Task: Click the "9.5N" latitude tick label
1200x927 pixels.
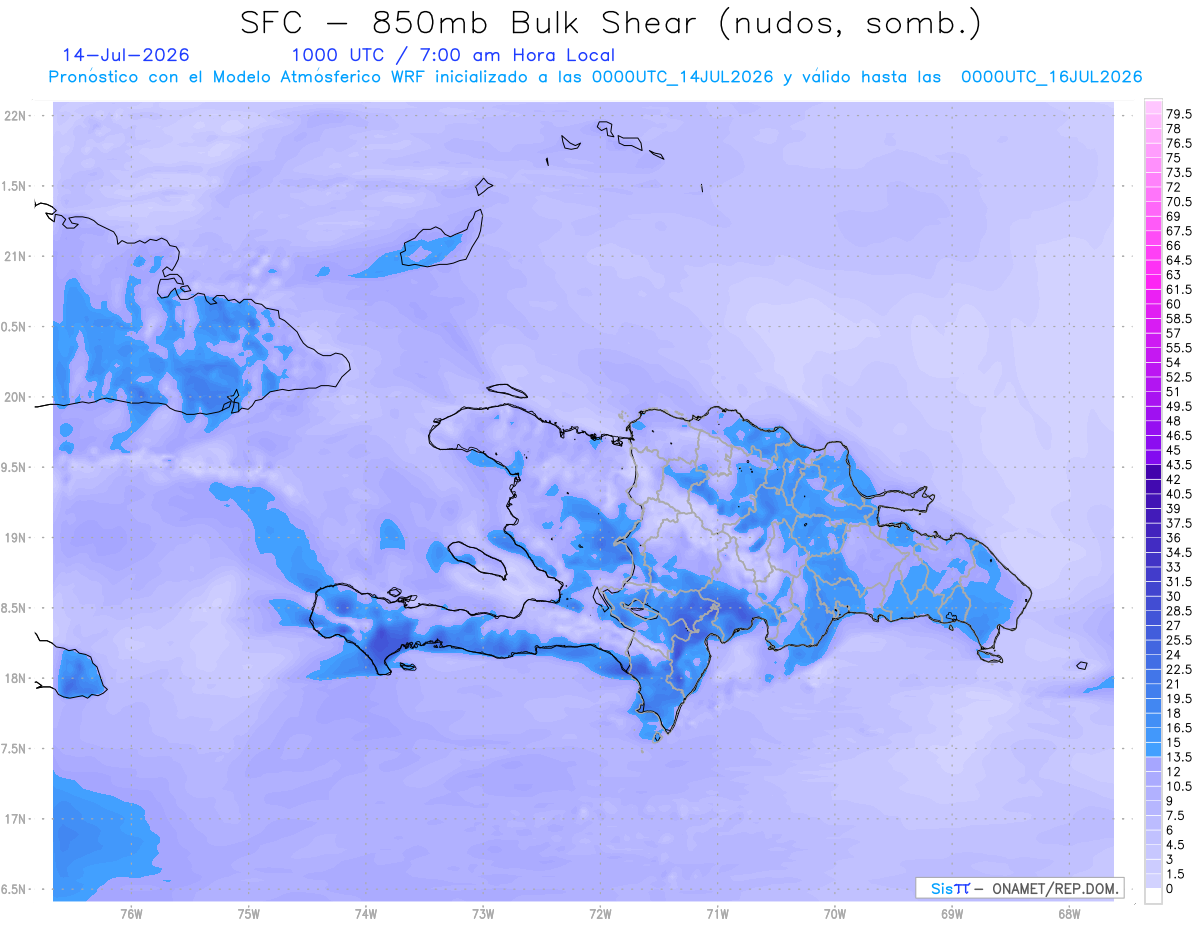Action: click(14, 468)
